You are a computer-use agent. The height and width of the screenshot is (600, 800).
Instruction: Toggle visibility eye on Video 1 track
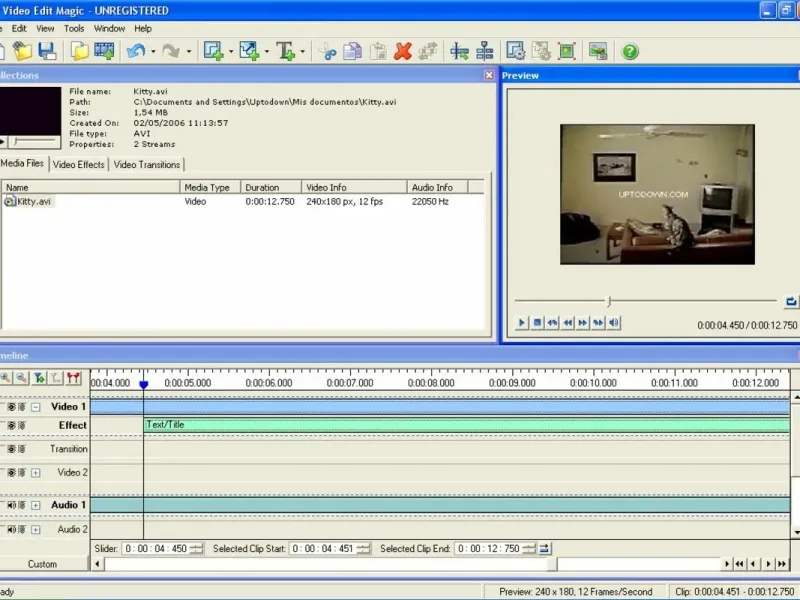[x=12, y=407]
